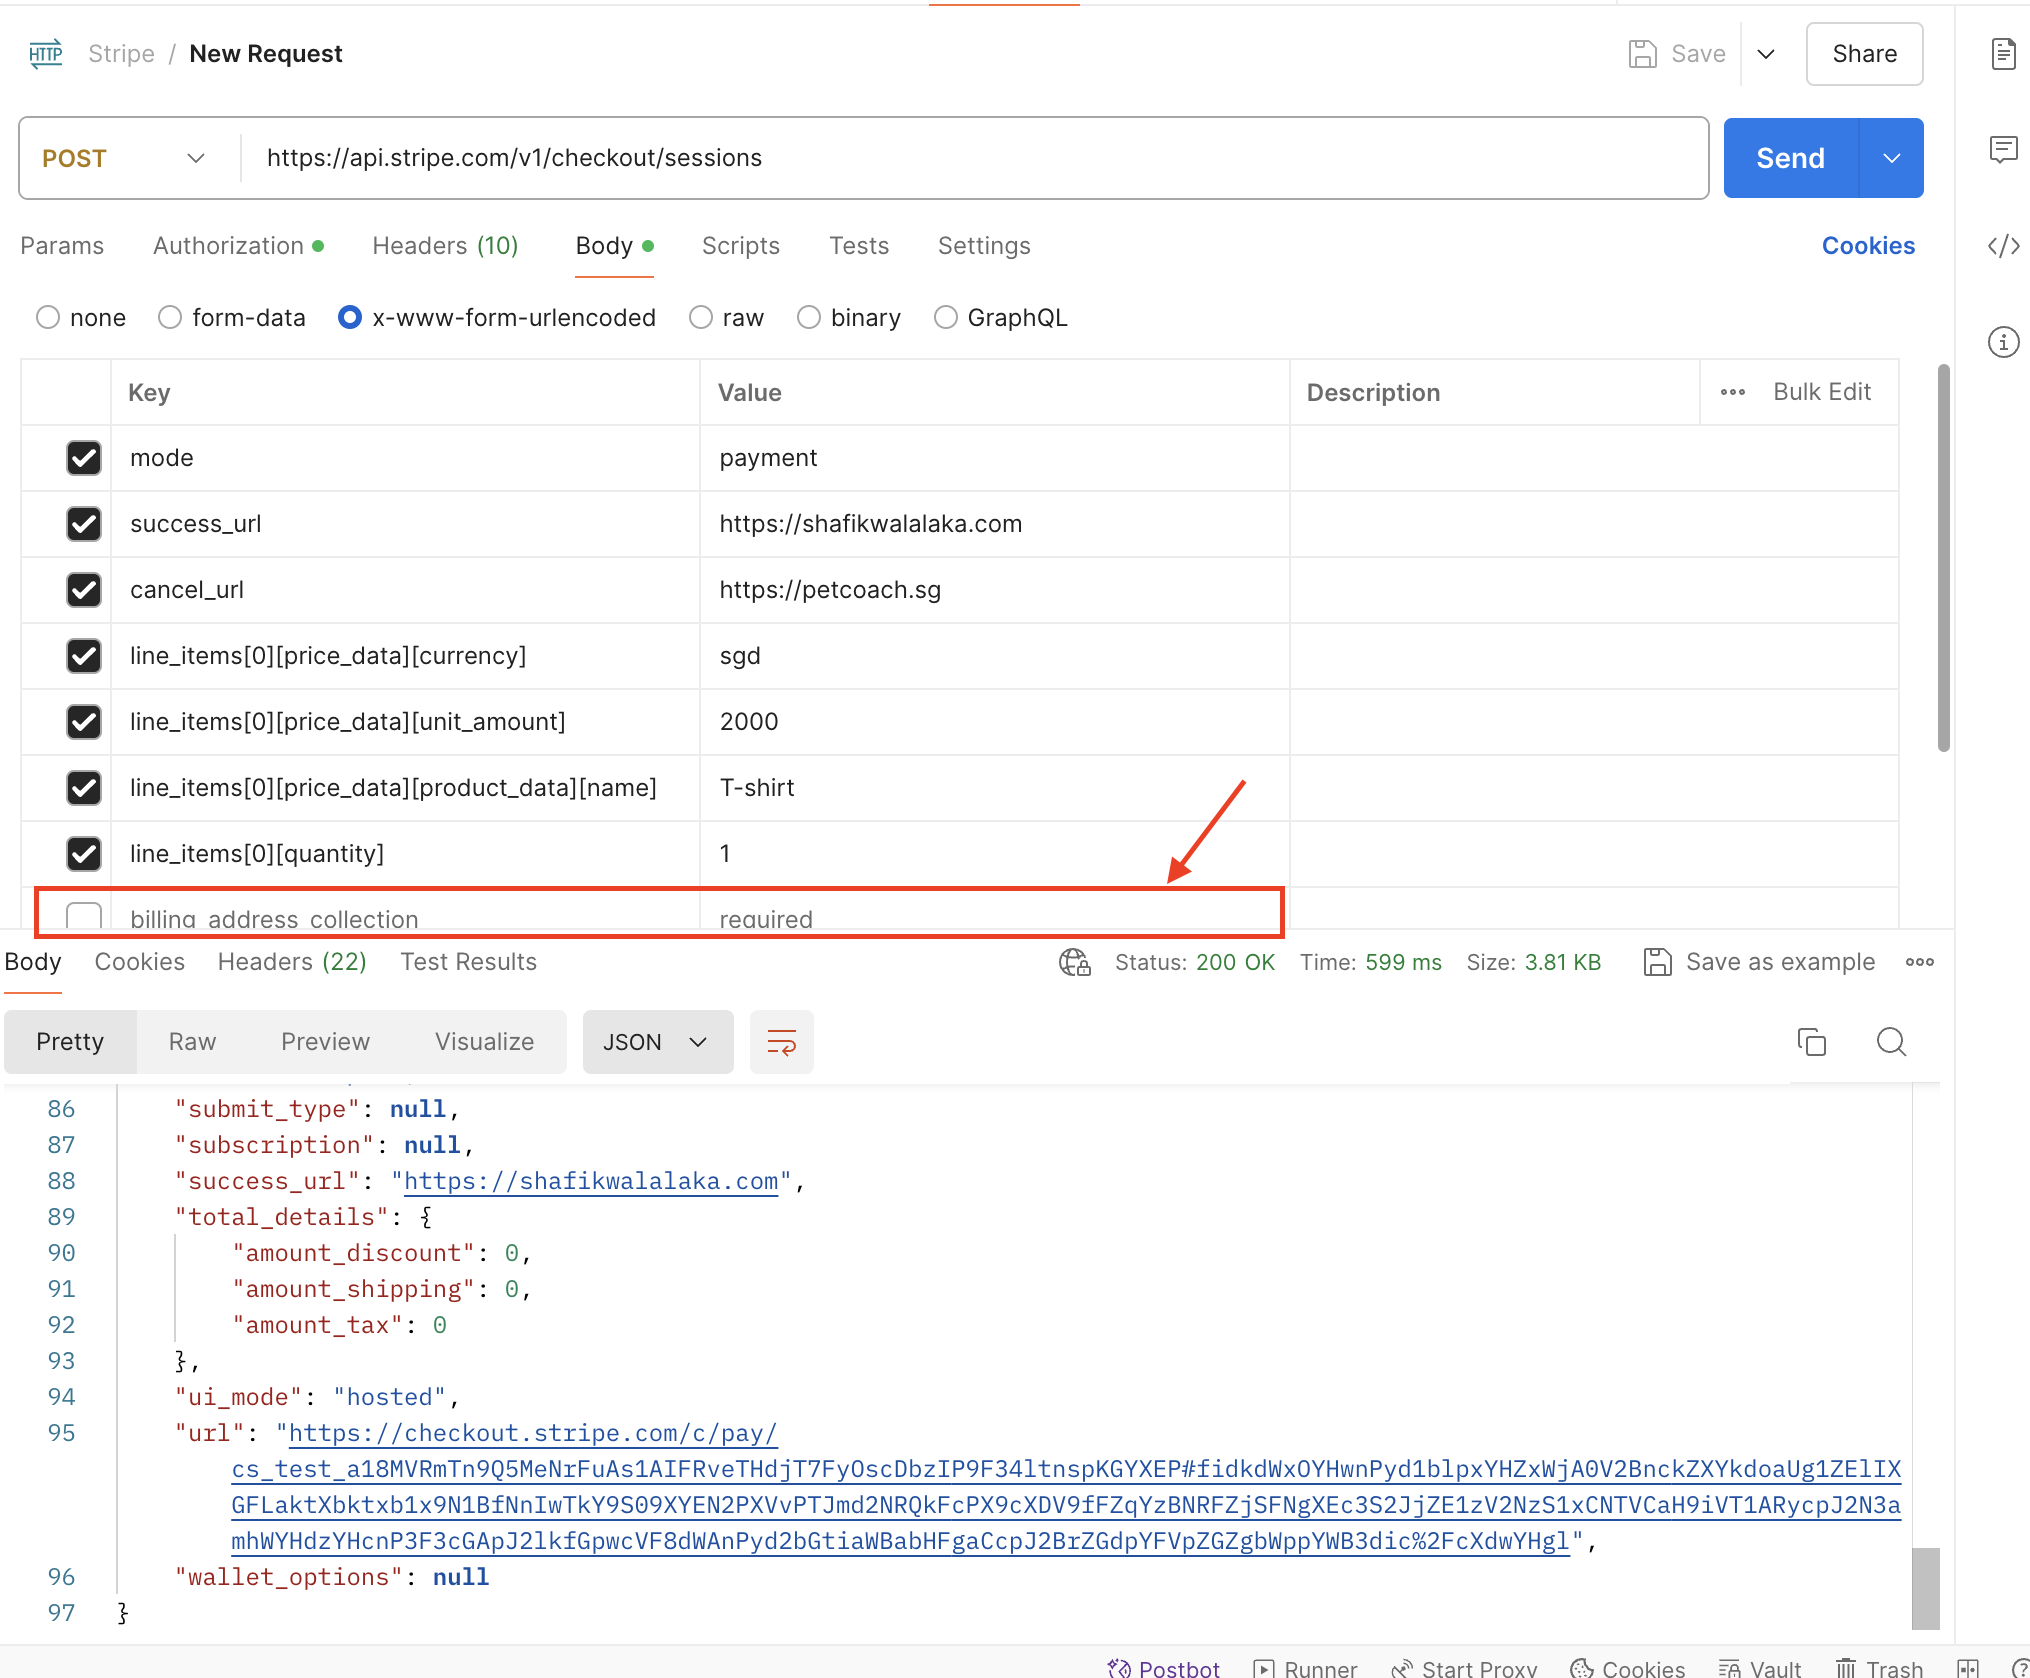Click the Save as example icon
Image resolution: width=2030 pixels, height=1678 pixels.
1657,962
